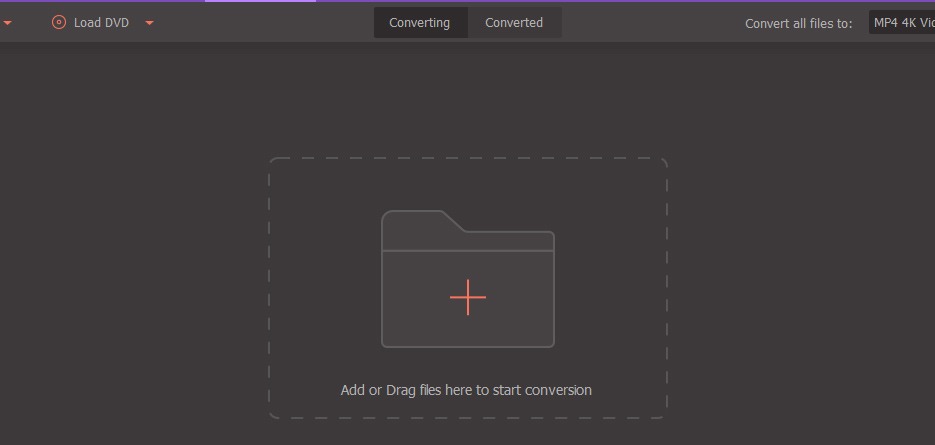Click the dashed drop zone's top border
The image size is (935, 445).
(x=468, y=158)
